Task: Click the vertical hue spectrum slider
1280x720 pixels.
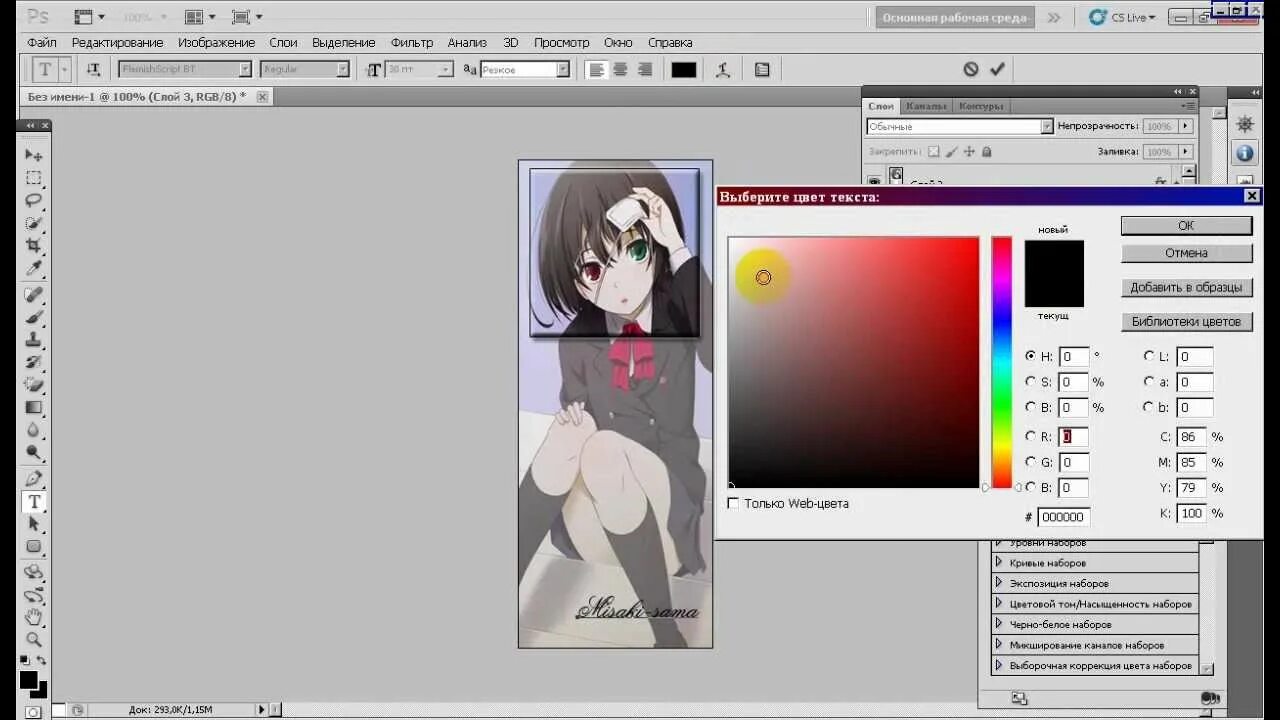Action: coord(1002,362)
